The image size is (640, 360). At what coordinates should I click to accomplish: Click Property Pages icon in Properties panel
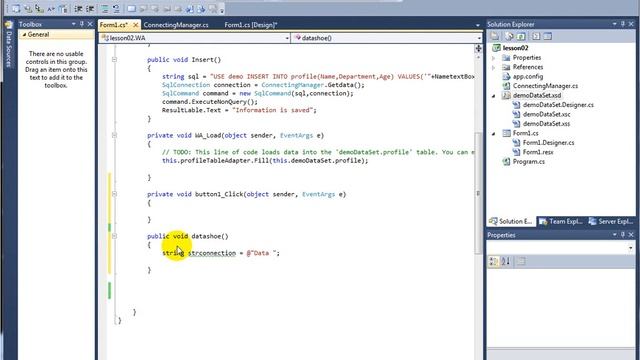click(521, 261)
